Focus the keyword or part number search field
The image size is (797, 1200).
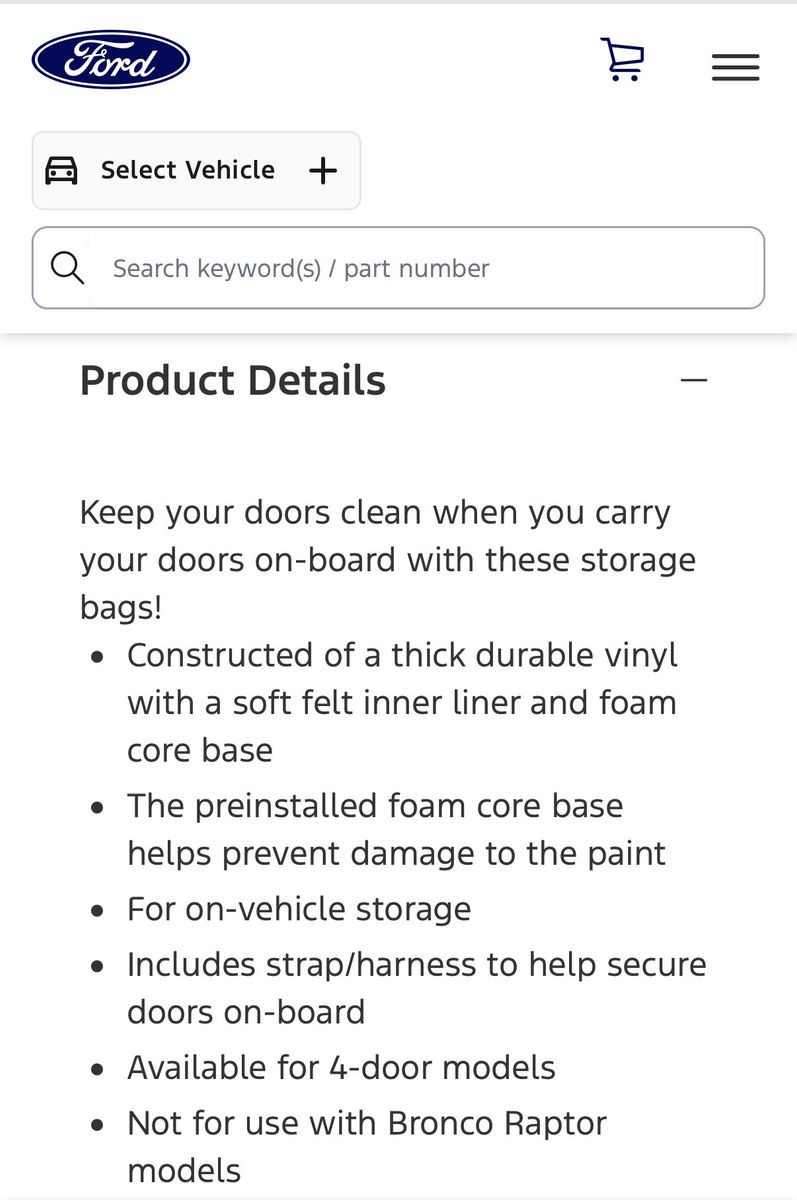(420, 268)
